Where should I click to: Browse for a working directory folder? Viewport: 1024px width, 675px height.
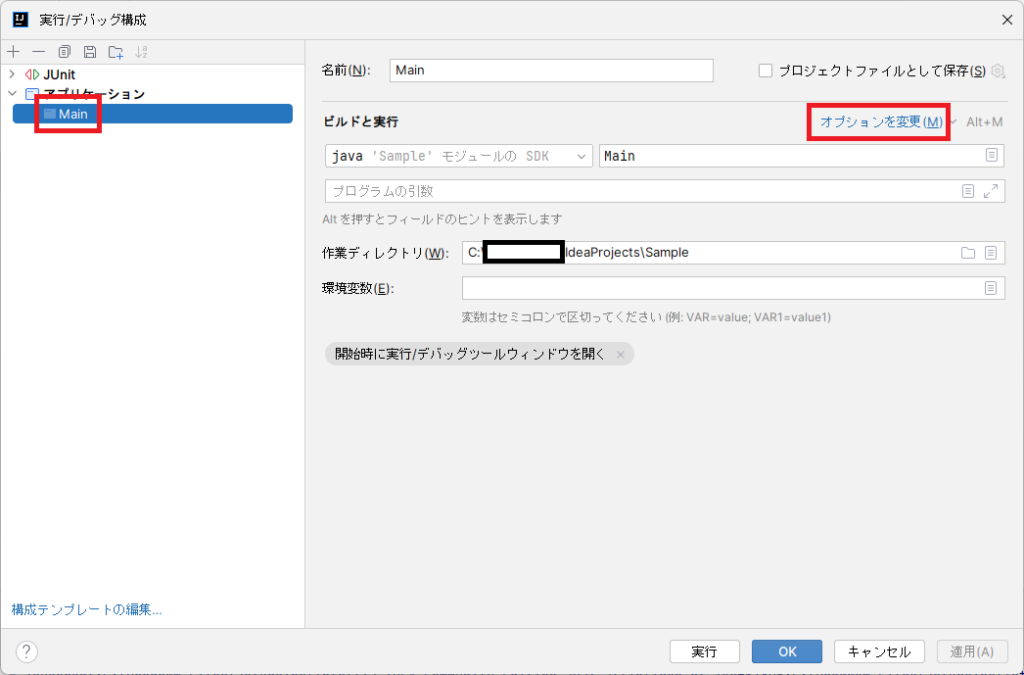point(967,252)
